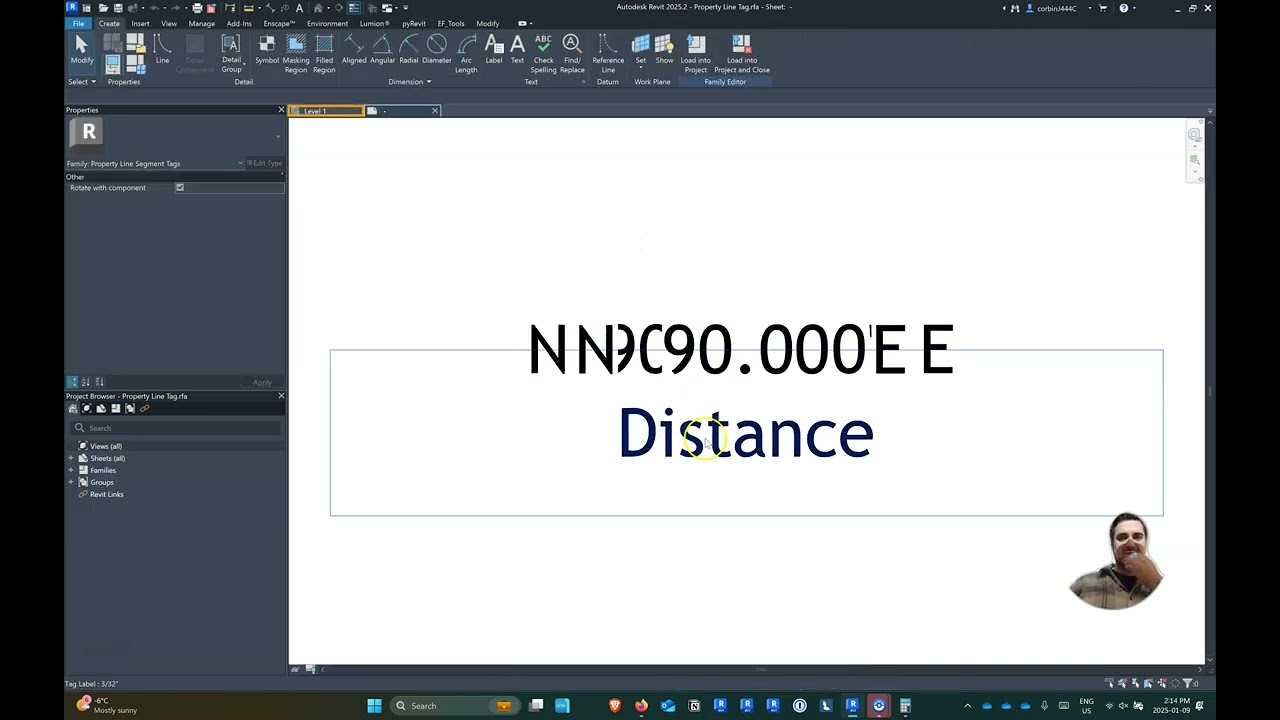Viewport: 1280px width, 720px height.
Task: Show the work plane
Action: [664, 49]
